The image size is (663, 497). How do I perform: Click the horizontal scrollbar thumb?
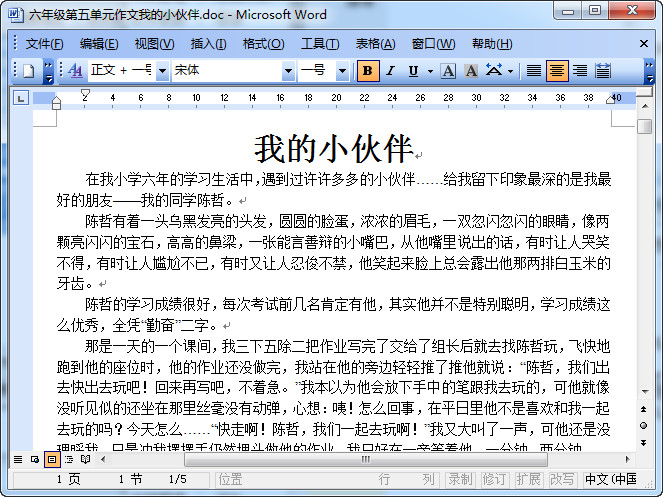coord(366,459)
